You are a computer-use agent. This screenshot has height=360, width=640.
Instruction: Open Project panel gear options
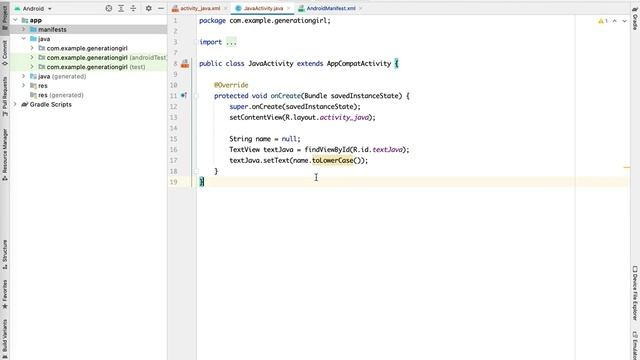pyautogui.click(x=149, y=8)
